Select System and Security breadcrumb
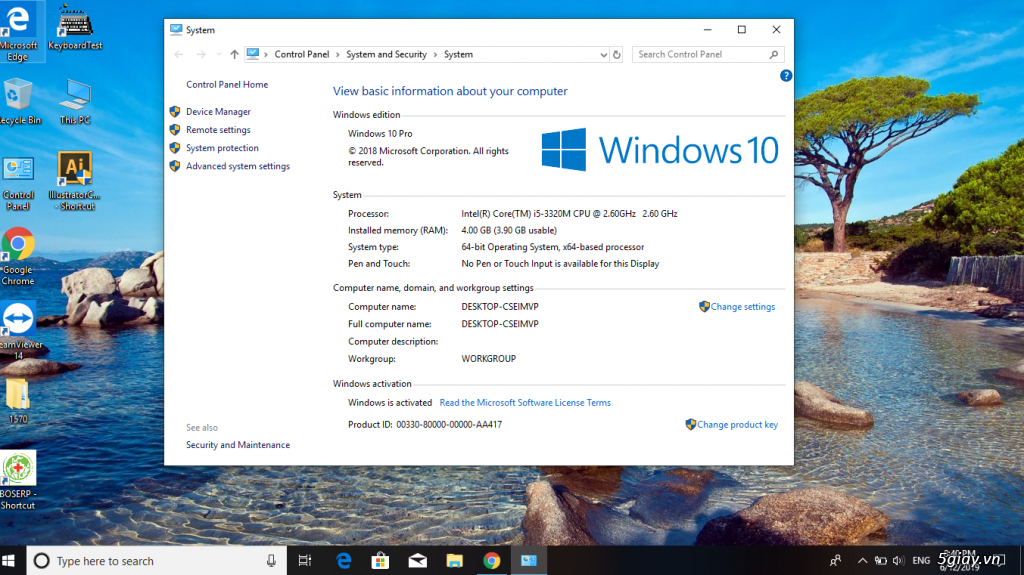Screen dimensions: 1024x575 386,54
